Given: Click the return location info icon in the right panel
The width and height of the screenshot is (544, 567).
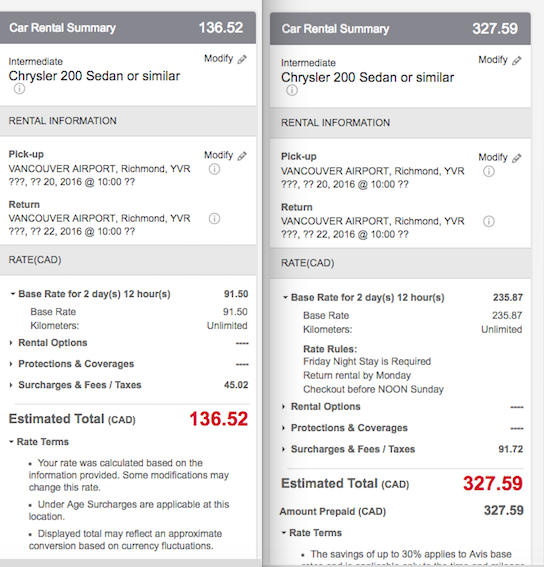Looking at the screenshot, I should click(x=489, y=221).
